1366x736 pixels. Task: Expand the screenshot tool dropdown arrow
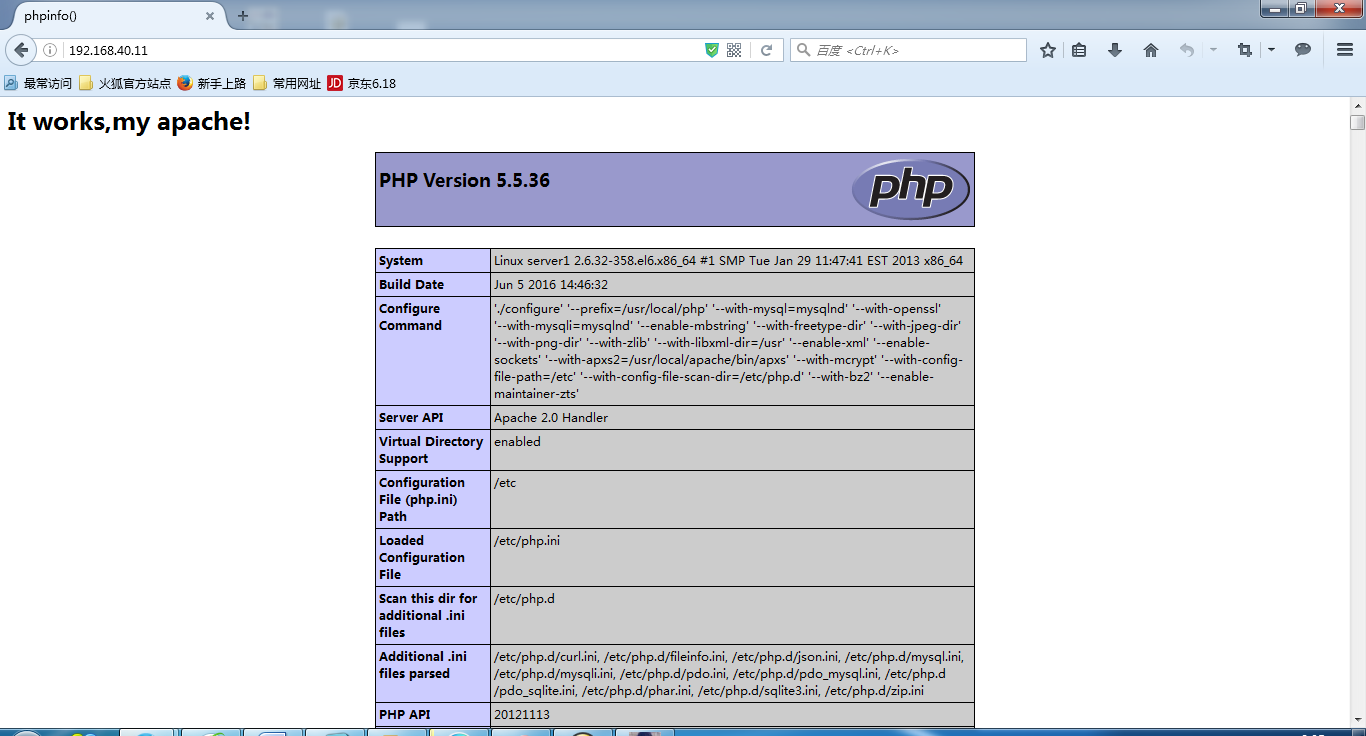(1271, 49)
